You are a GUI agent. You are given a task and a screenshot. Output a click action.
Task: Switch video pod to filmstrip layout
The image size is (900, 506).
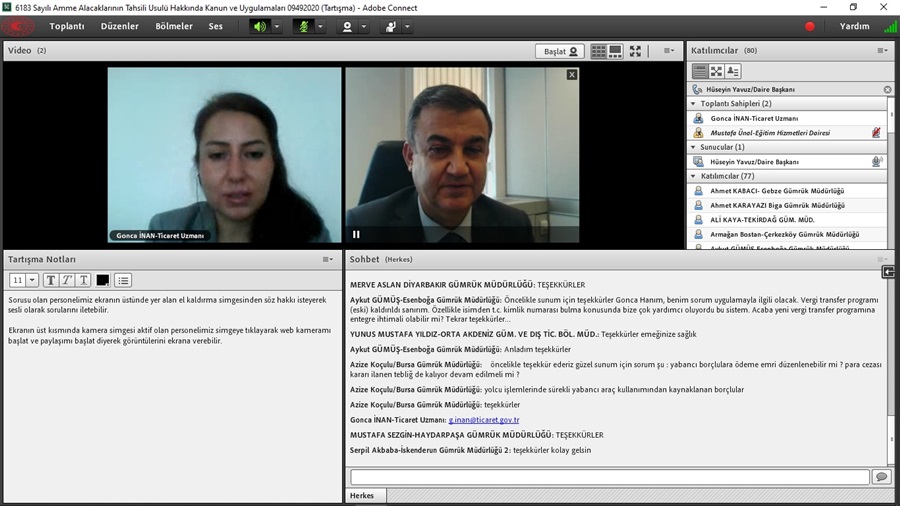(x=615, y=51)
